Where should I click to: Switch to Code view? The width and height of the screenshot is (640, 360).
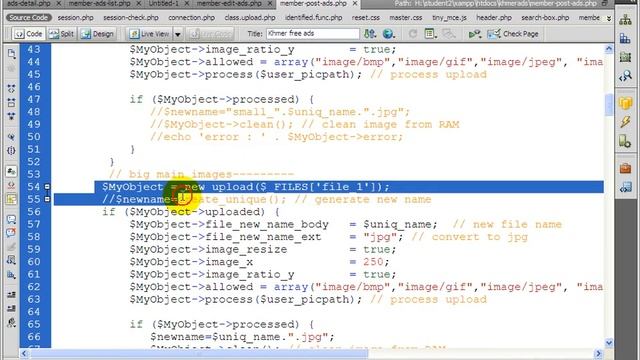click(x=28, y=34)
